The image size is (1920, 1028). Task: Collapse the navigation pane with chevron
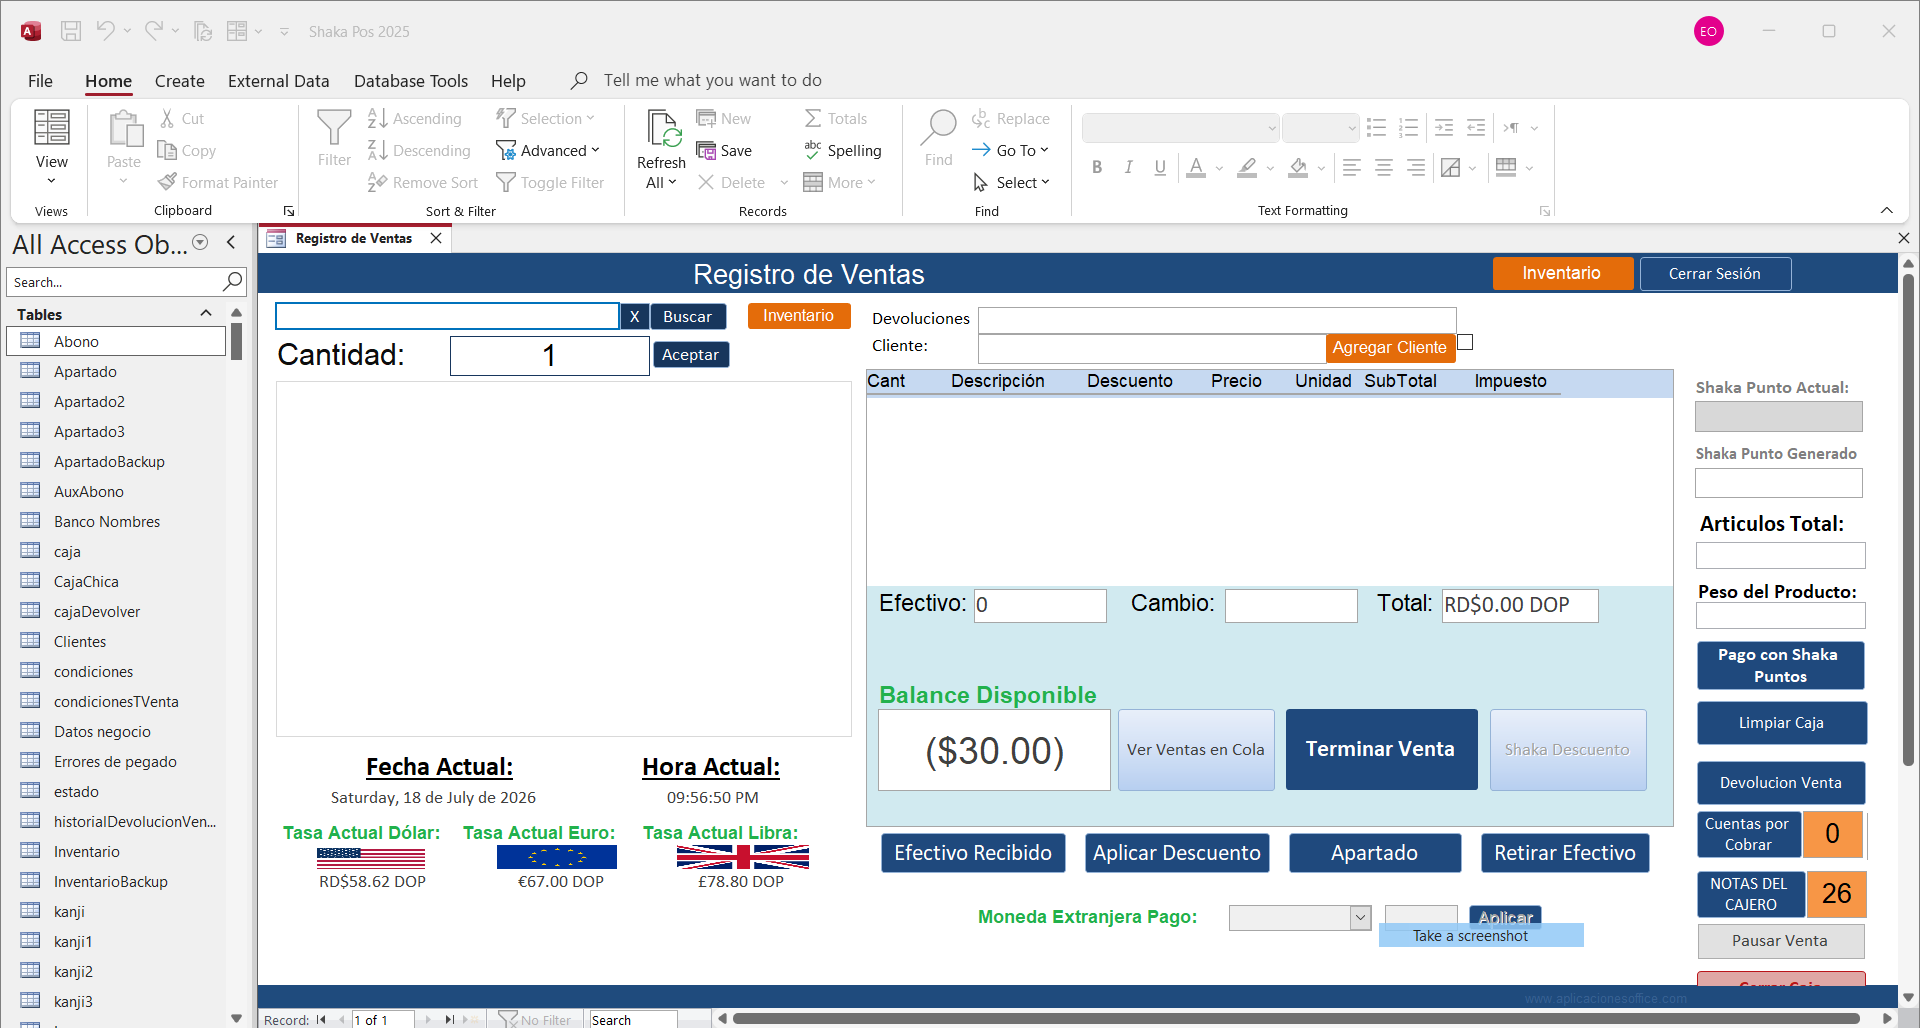point(232,242)
